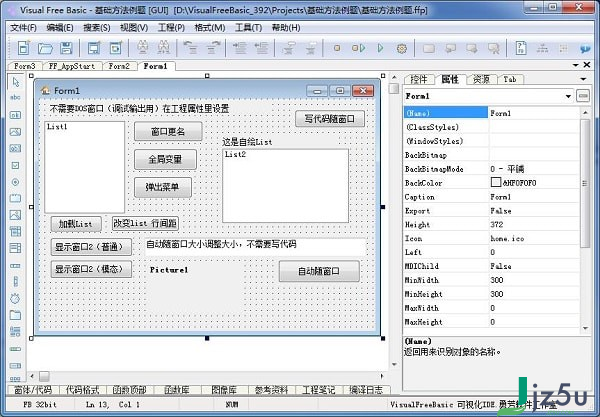This screenshot has width=600, height=417.
Task: Open the properties panel tab overflow arrow
Action: tap(584, 79)
